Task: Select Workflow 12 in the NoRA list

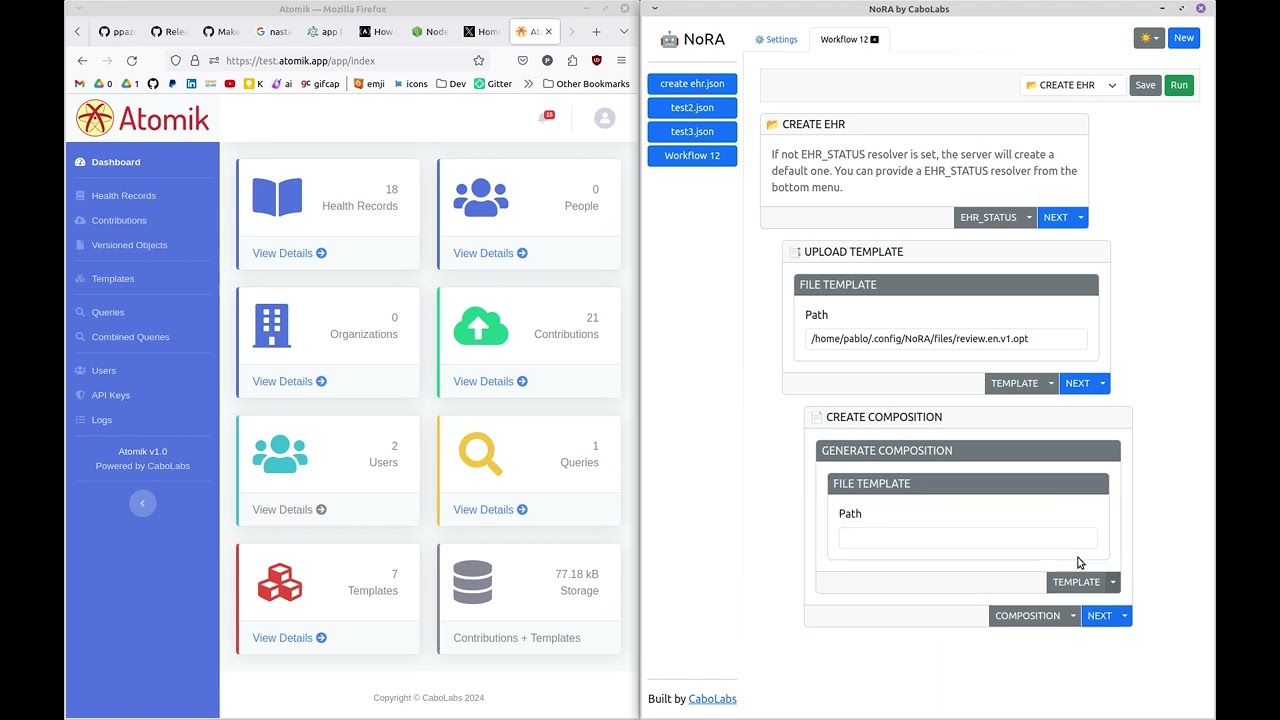Action: point(692,156)
